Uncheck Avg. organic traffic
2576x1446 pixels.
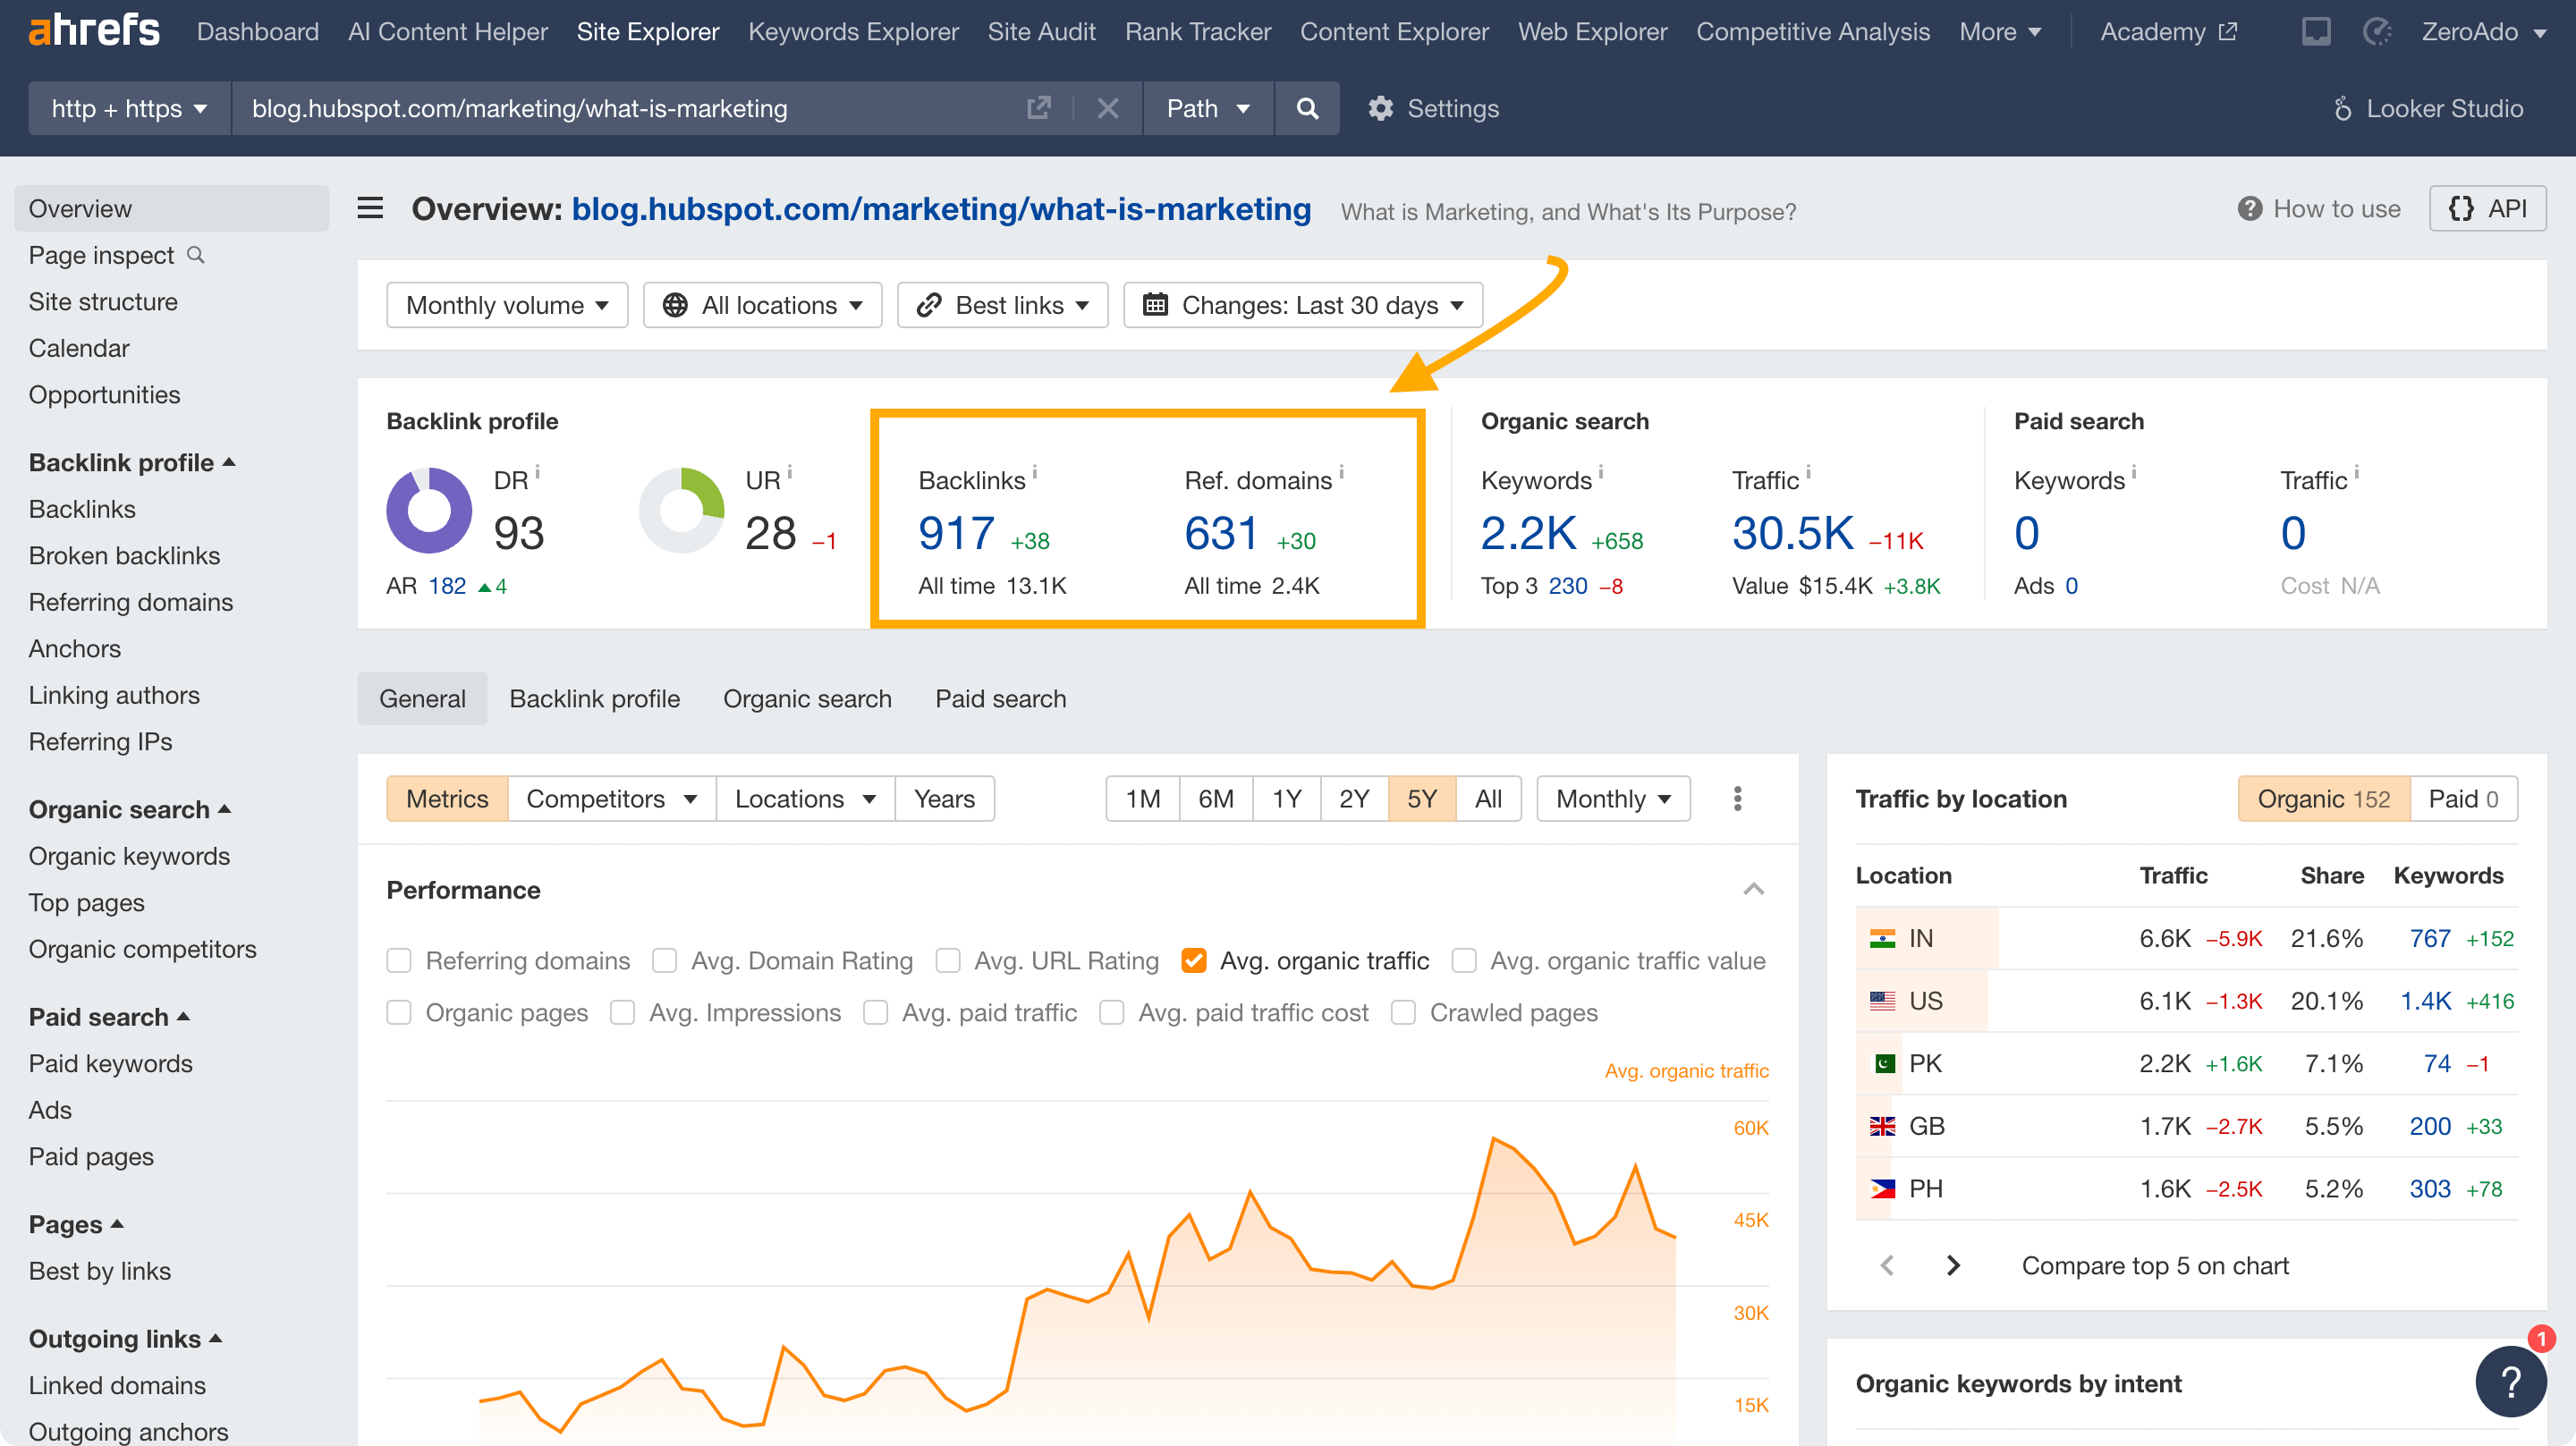click(x=1194, y=960)
